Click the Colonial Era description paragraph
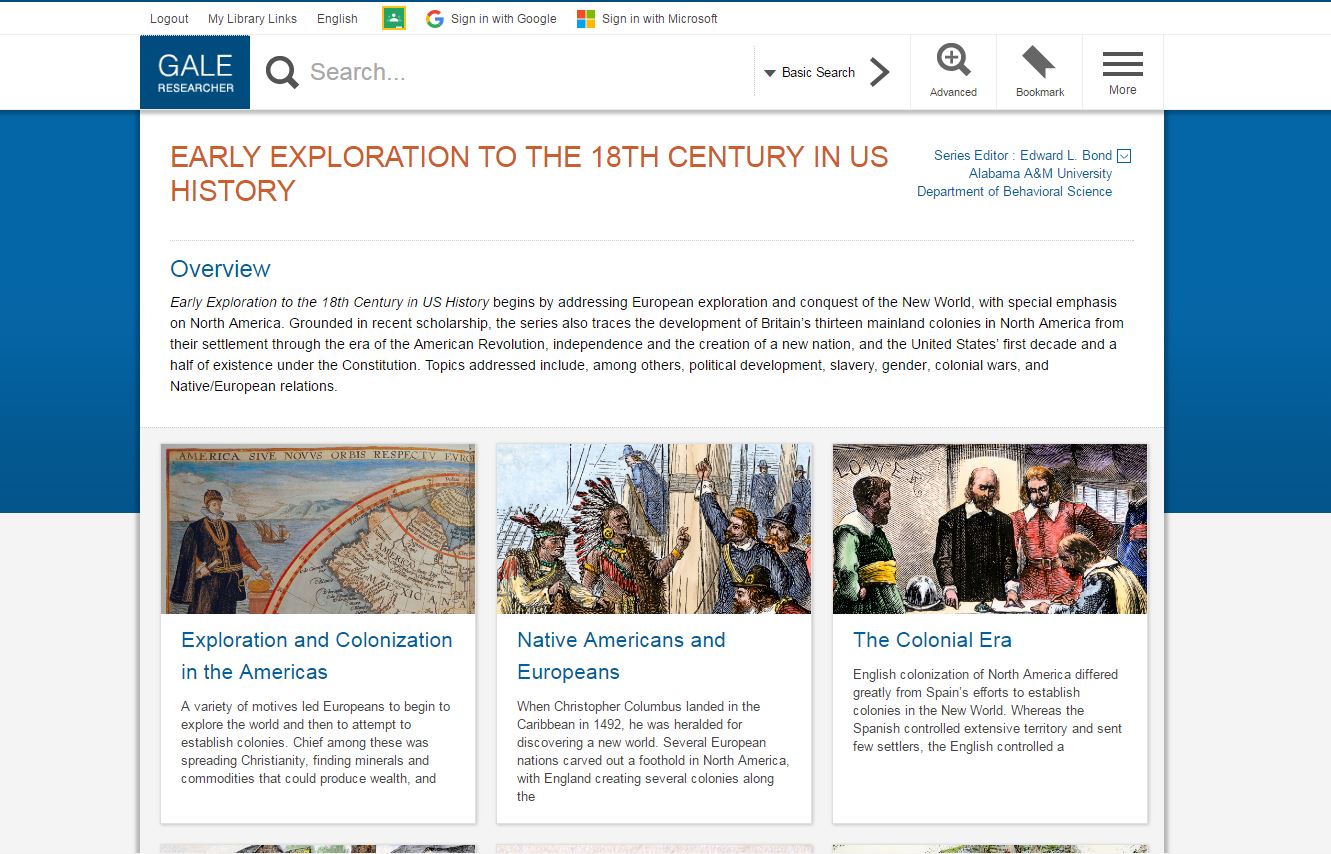Viewport: 1331px width, 854px height. 987,710
